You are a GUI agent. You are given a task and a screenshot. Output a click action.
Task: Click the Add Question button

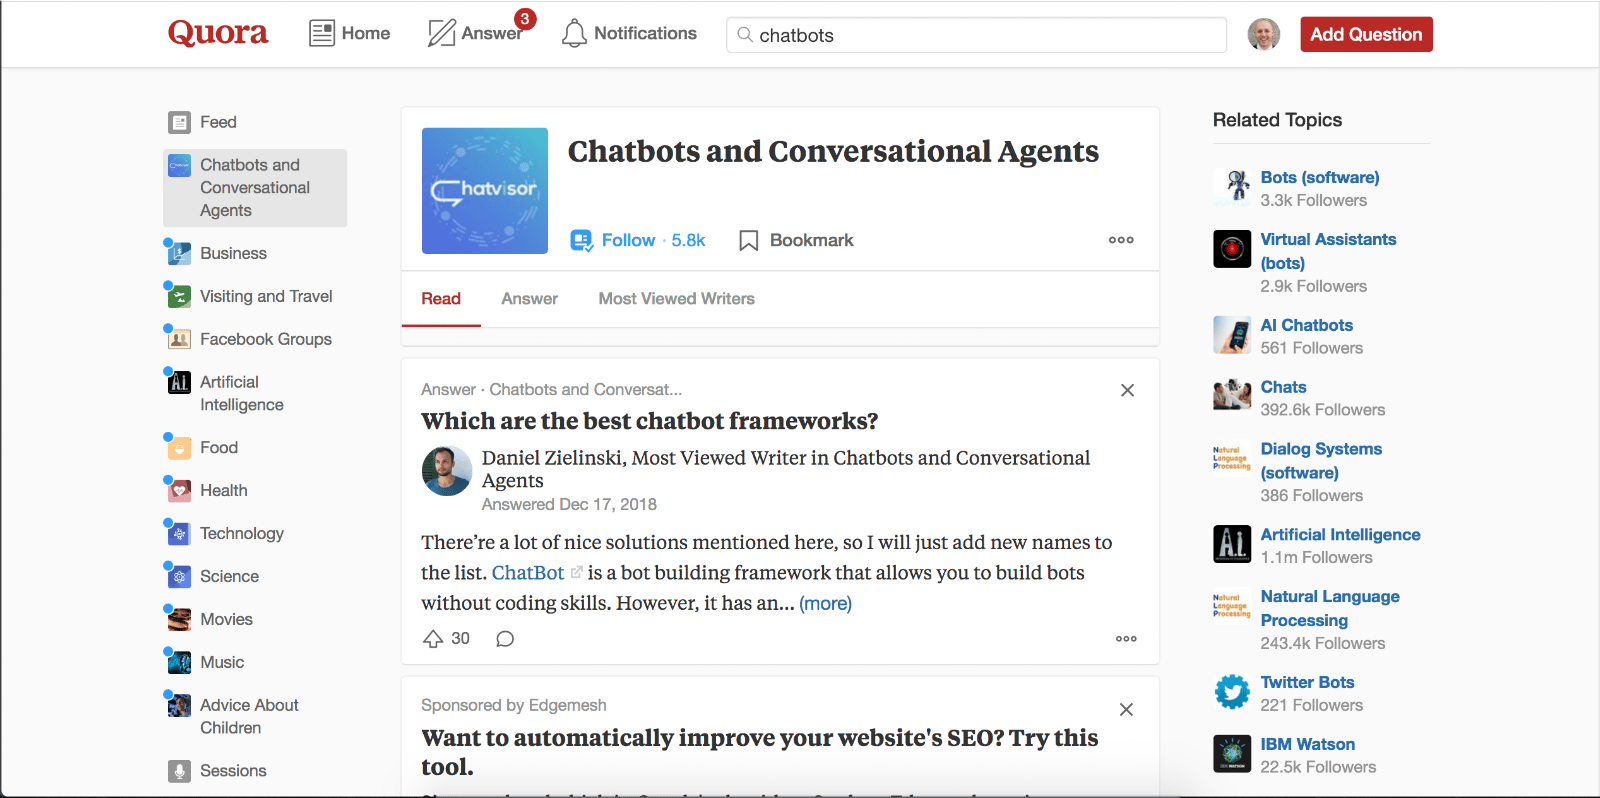[1366, 34]
